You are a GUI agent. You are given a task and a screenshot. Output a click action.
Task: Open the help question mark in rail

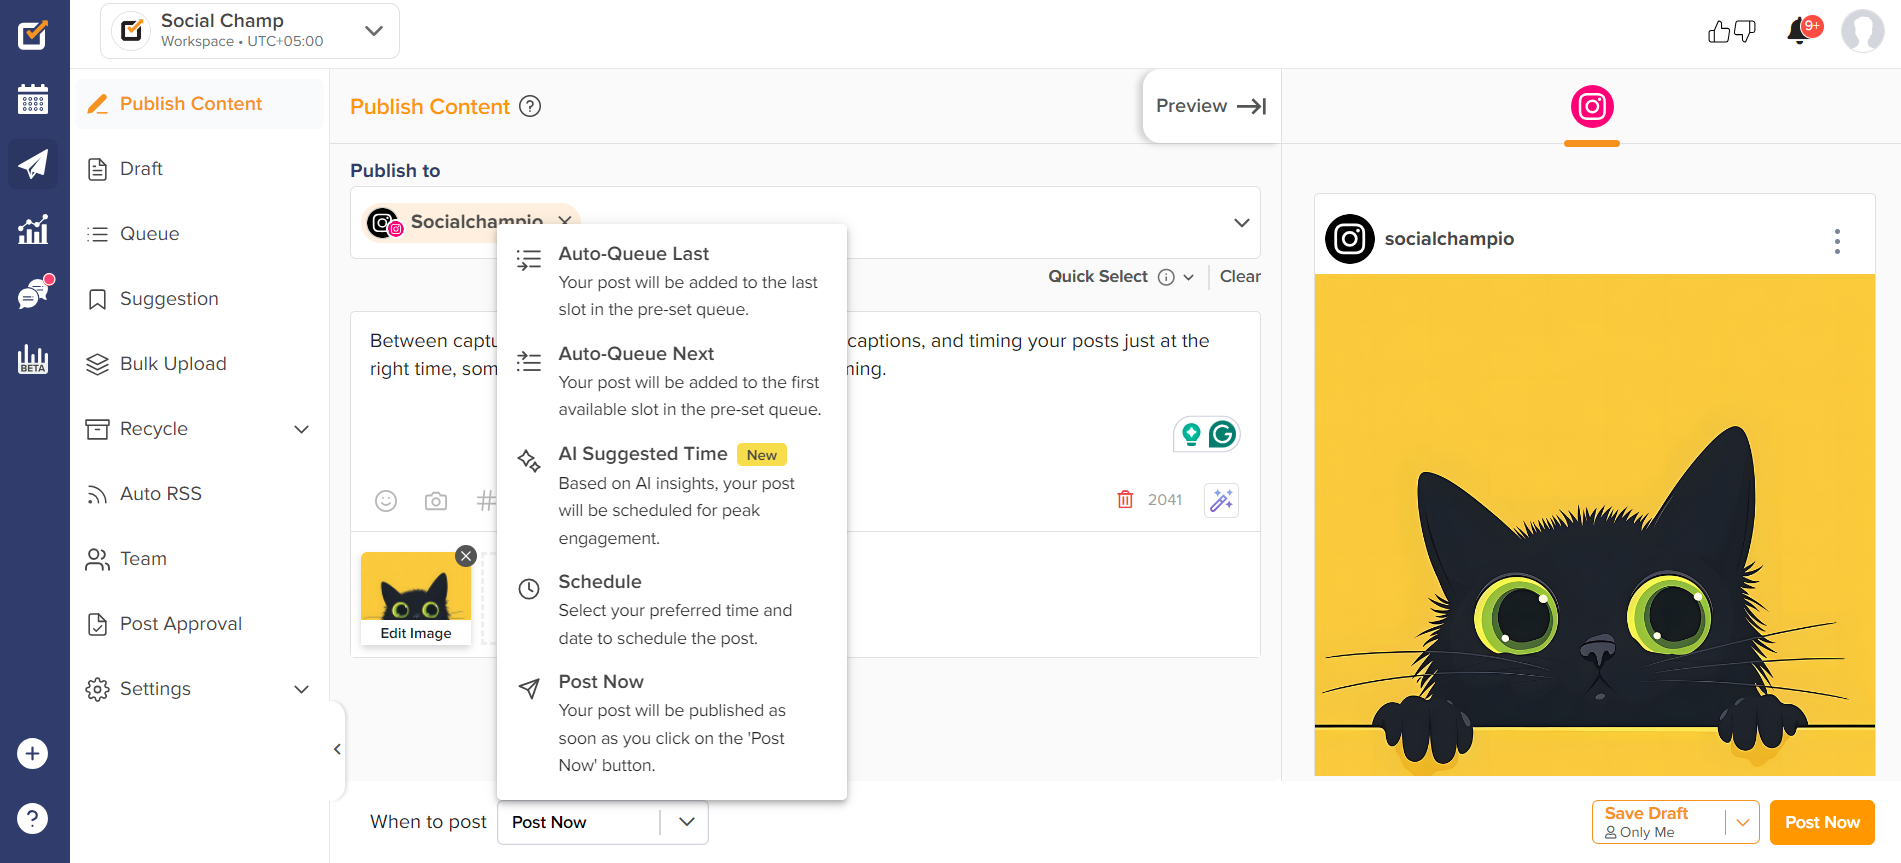point(32,818)
